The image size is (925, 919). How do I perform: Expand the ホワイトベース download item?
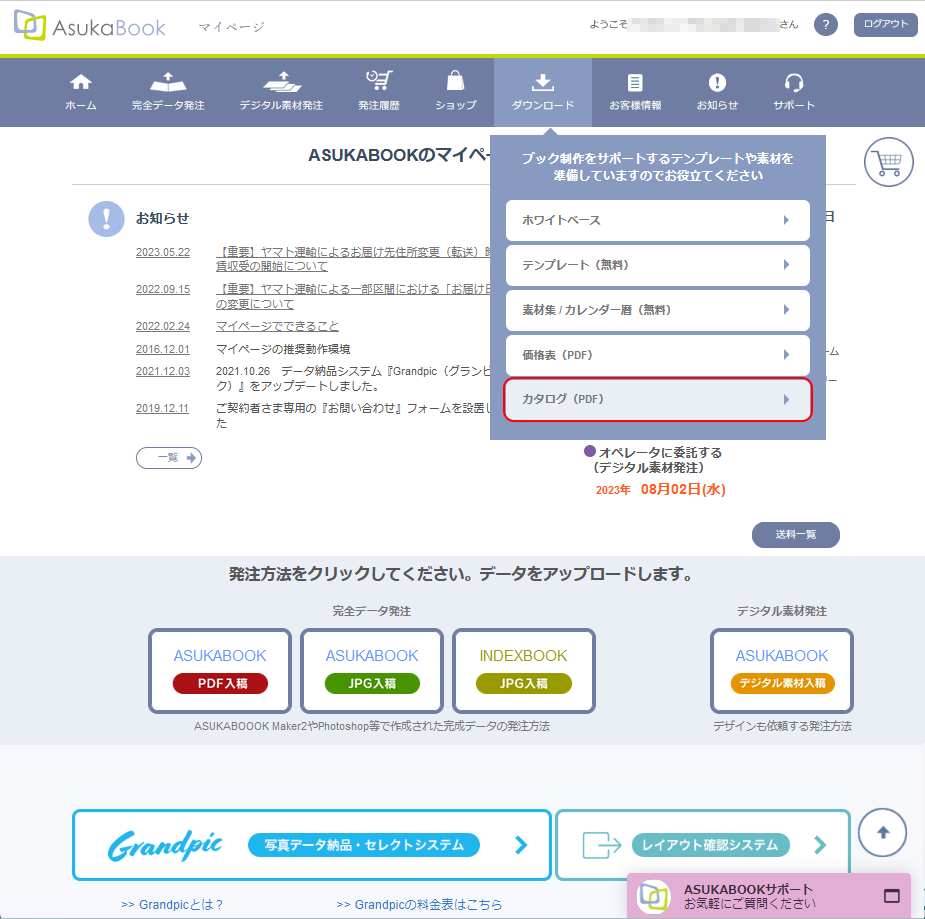point(657,220)
